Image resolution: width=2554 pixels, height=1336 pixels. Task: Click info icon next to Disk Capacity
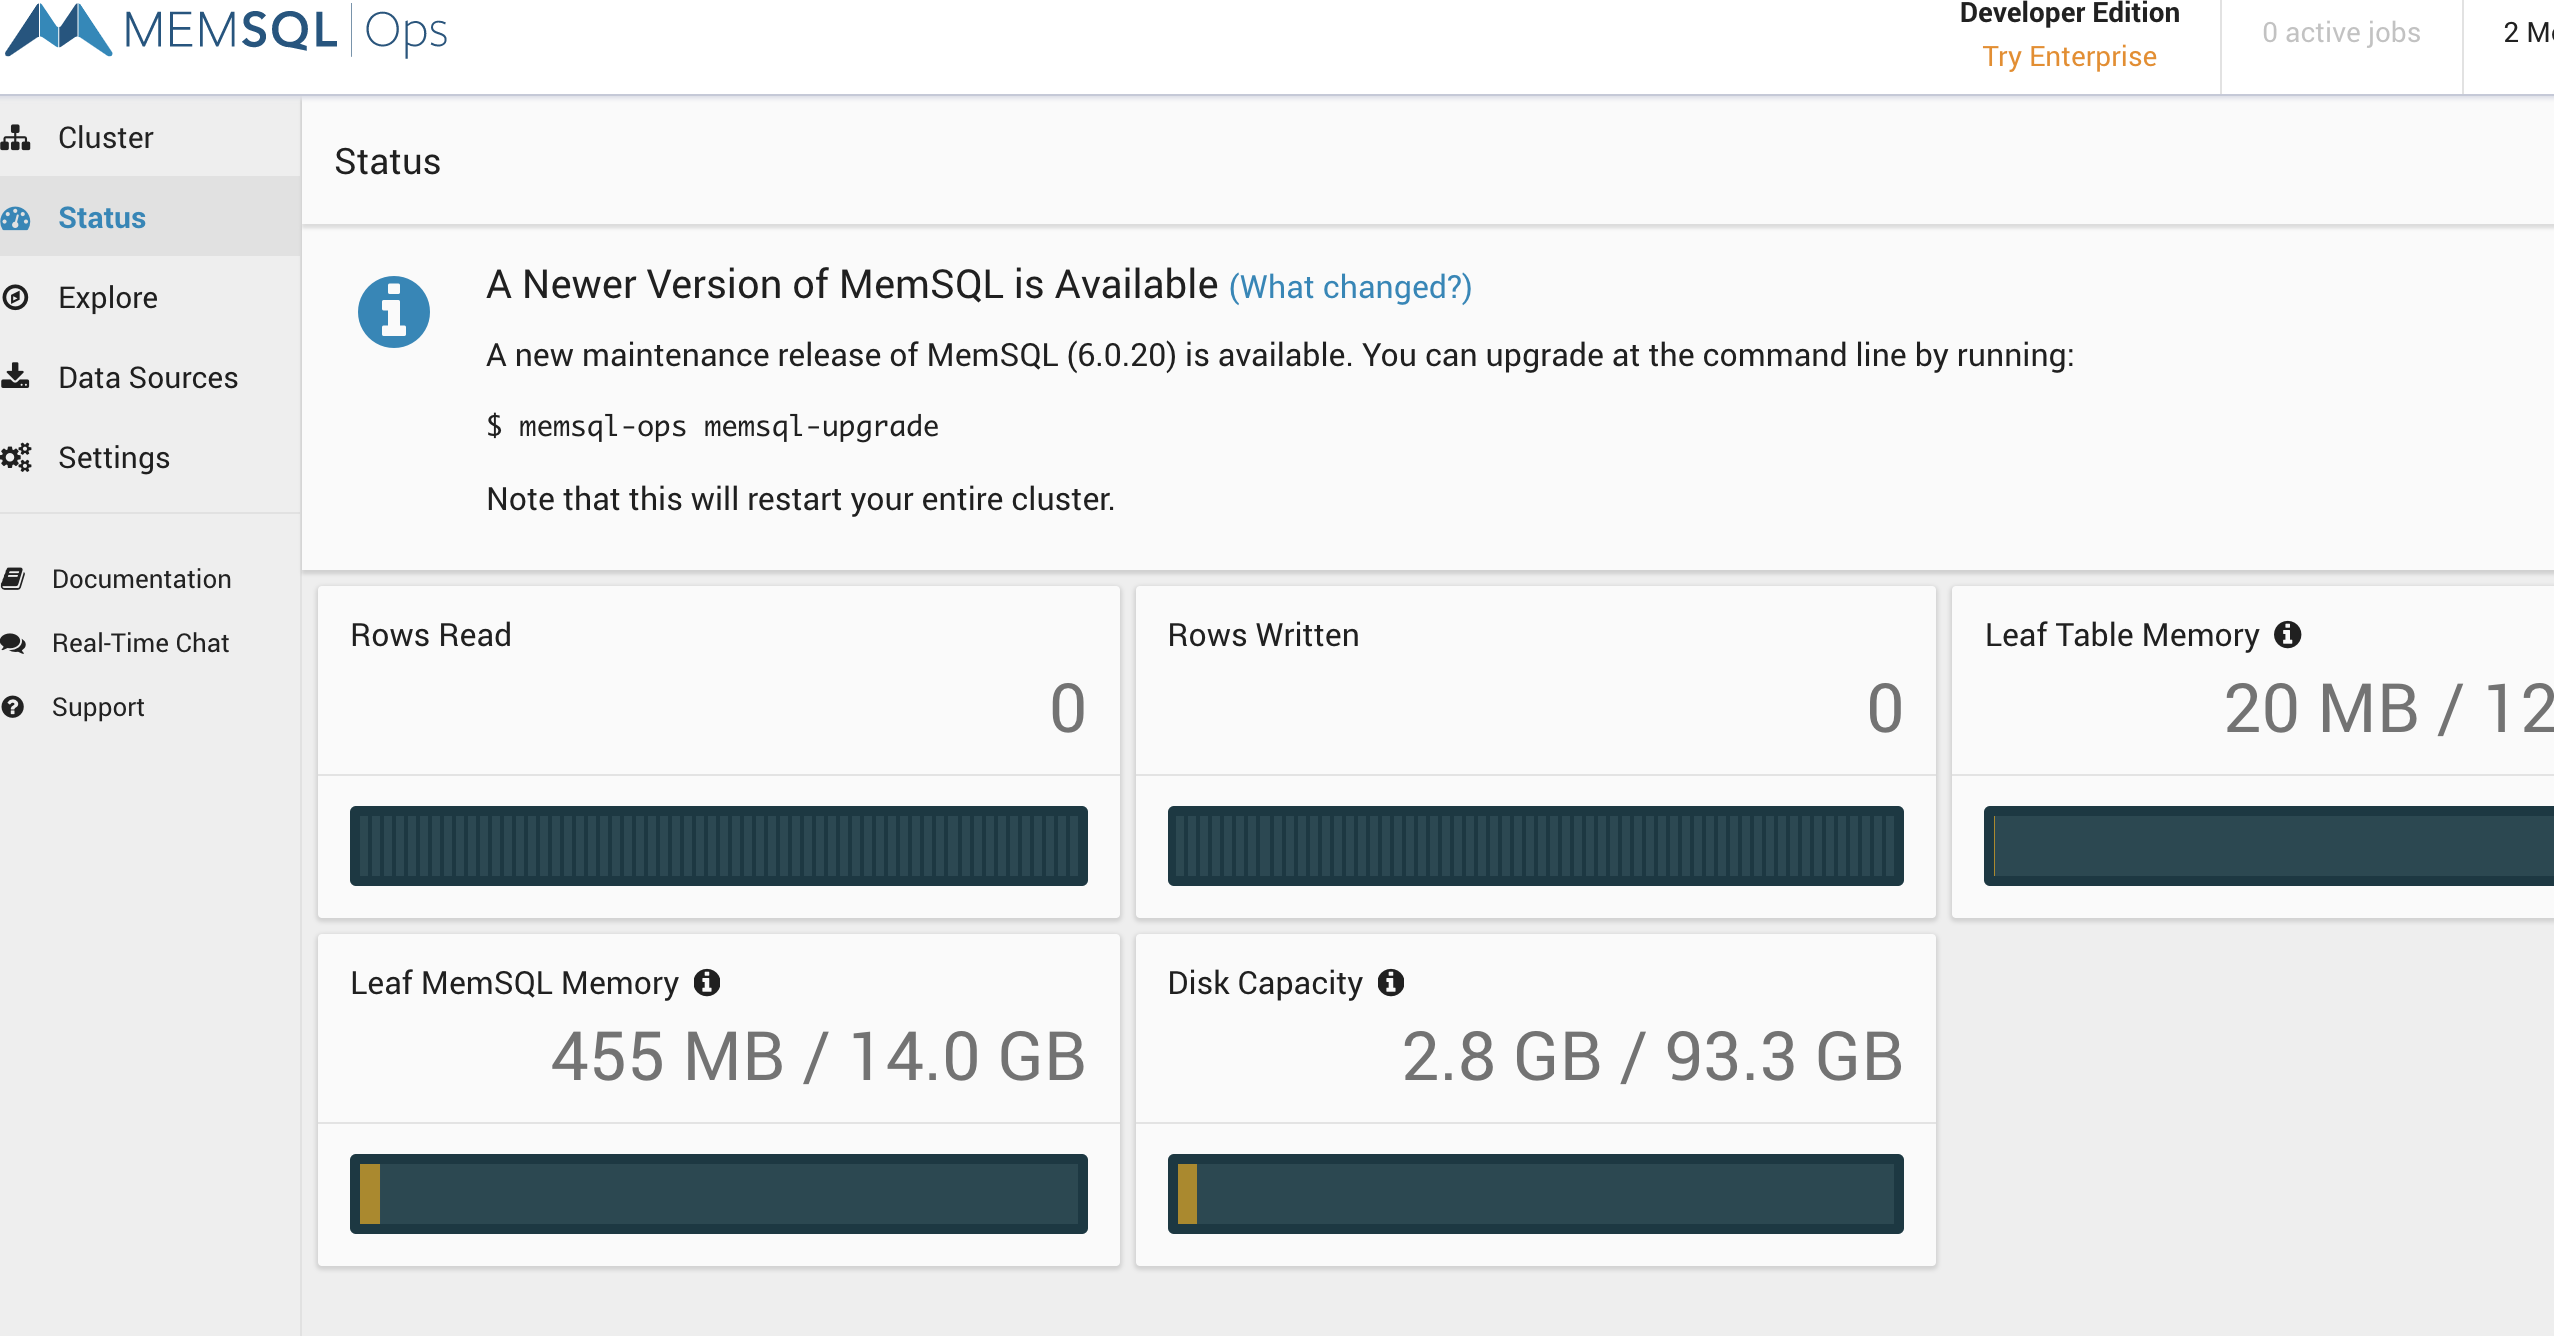pos(1391,982)
